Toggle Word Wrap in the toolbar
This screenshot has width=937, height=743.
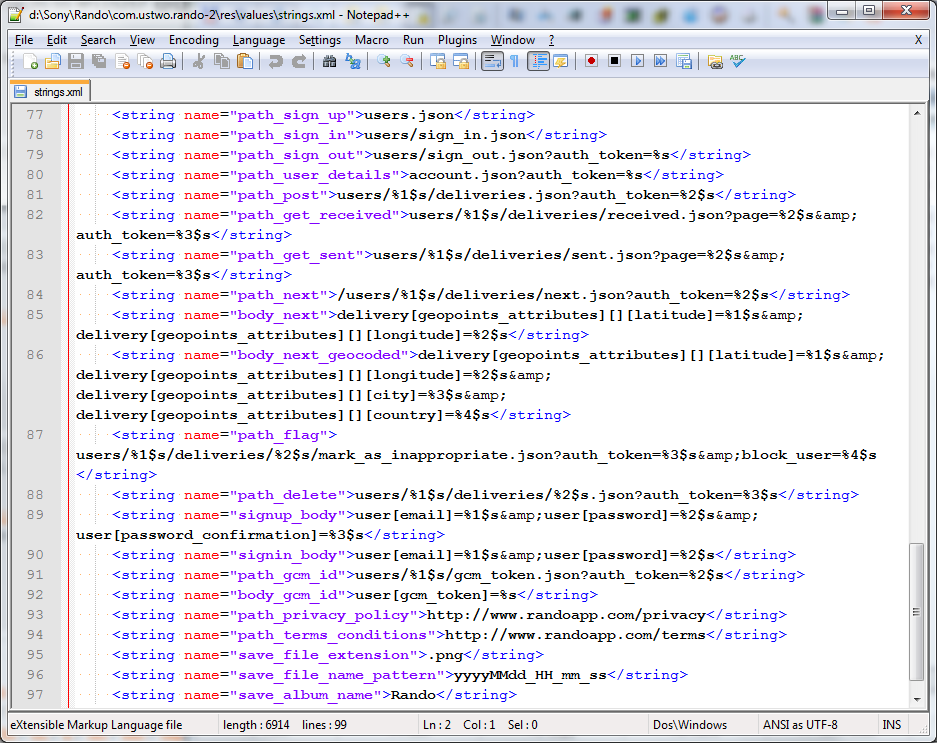click(492, 61)
